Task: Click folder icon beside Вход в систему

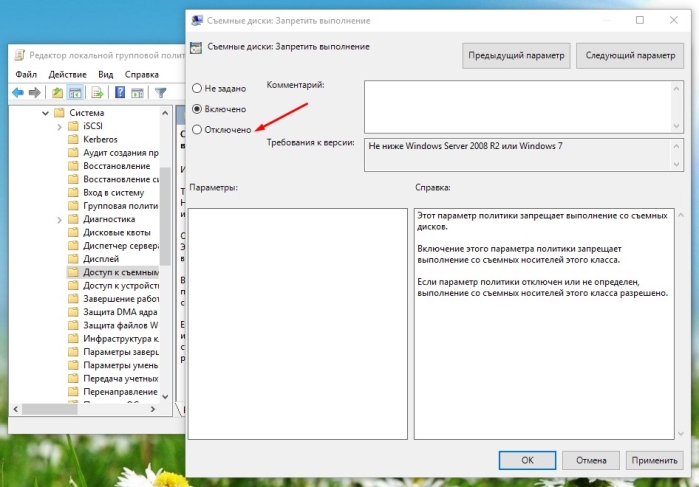Action: pos(73,192)
